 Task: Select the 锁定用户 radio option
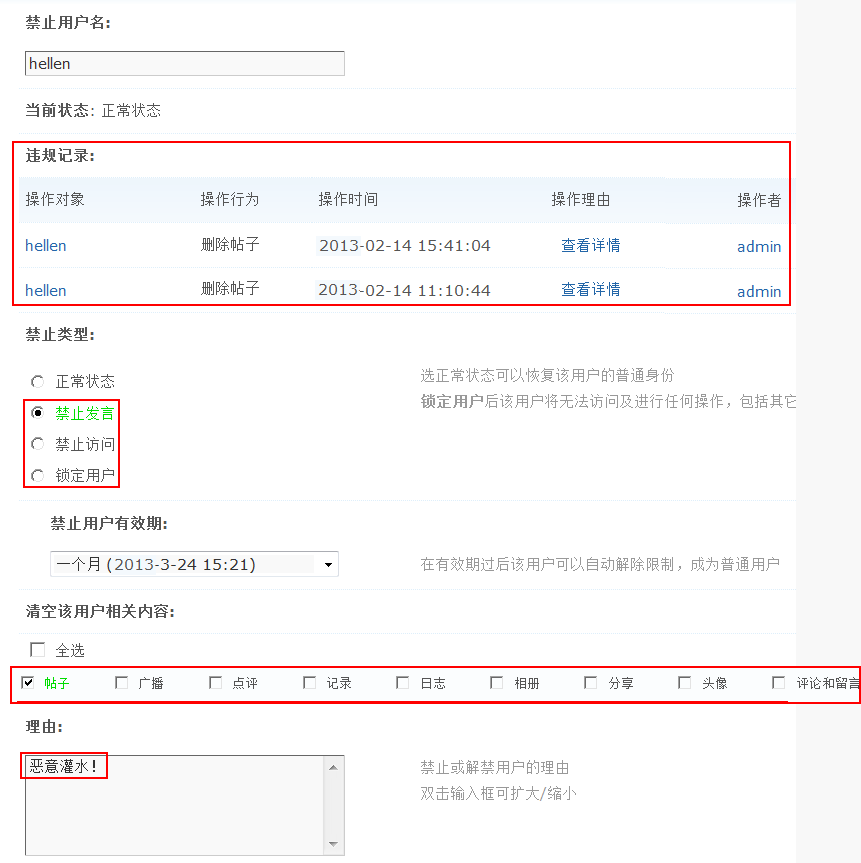click(x=38, y=475)
